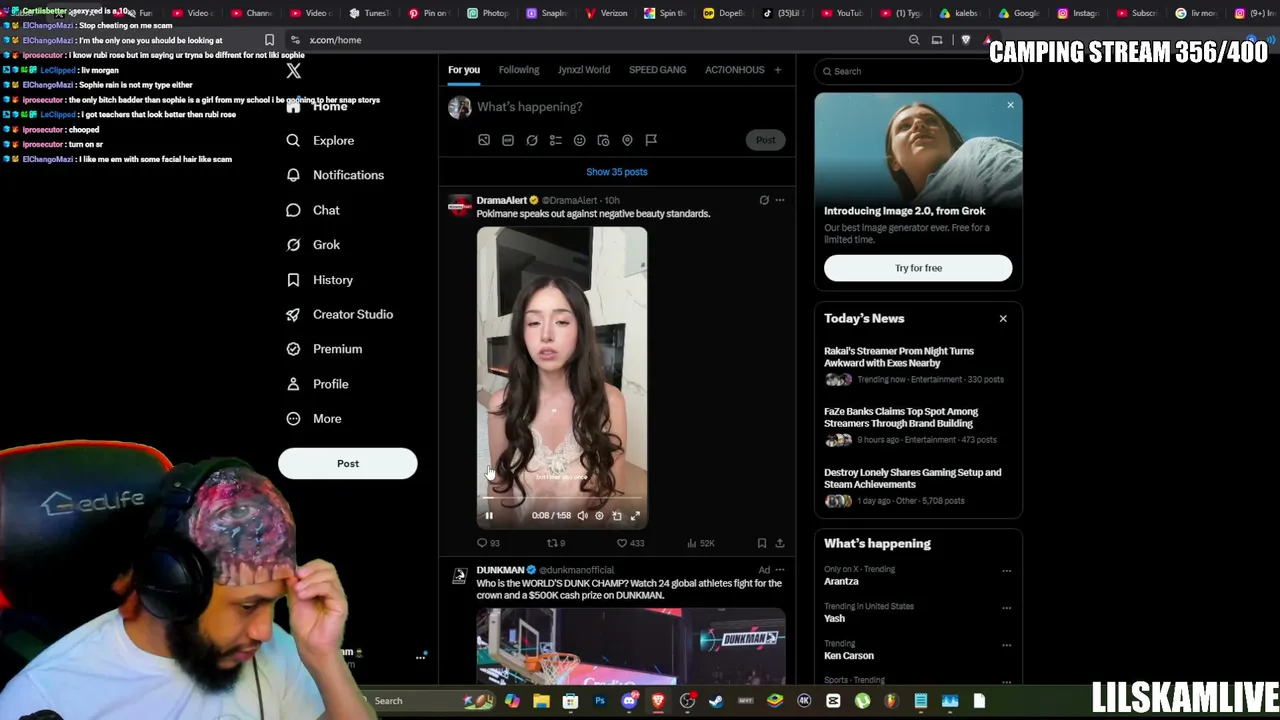
Task: Open account switcher menu dots
Action: pyautogui.click(x=421, y=657)
